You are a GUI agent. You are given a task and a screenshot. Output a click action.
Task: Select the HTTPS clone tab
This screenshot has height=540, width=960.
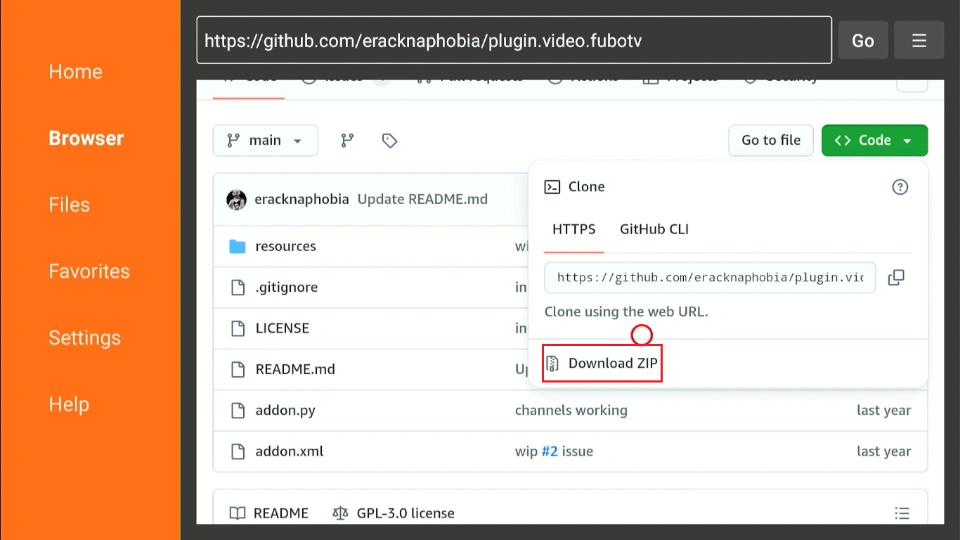pyautogui.click(x=574, y=229)
